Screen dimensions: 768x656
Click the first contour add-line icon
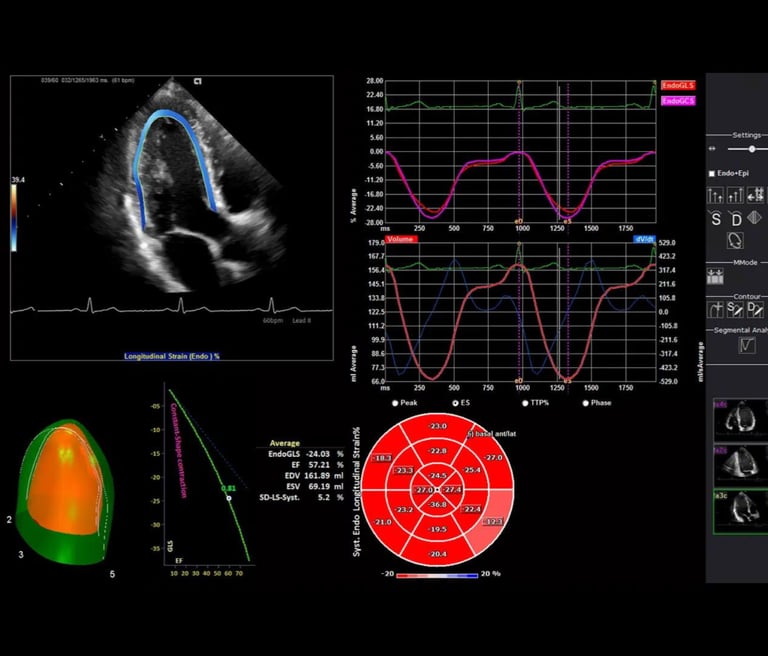(x=716, y=310)
